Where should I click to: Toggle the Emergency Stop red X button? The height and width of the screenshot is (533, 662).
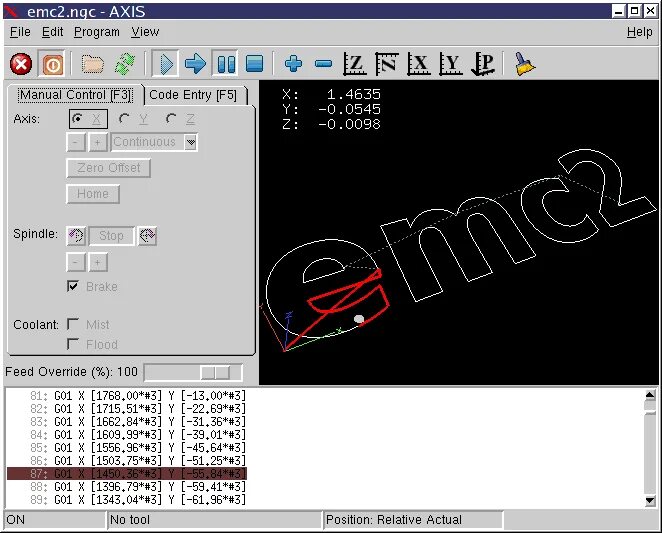[21, 64]
